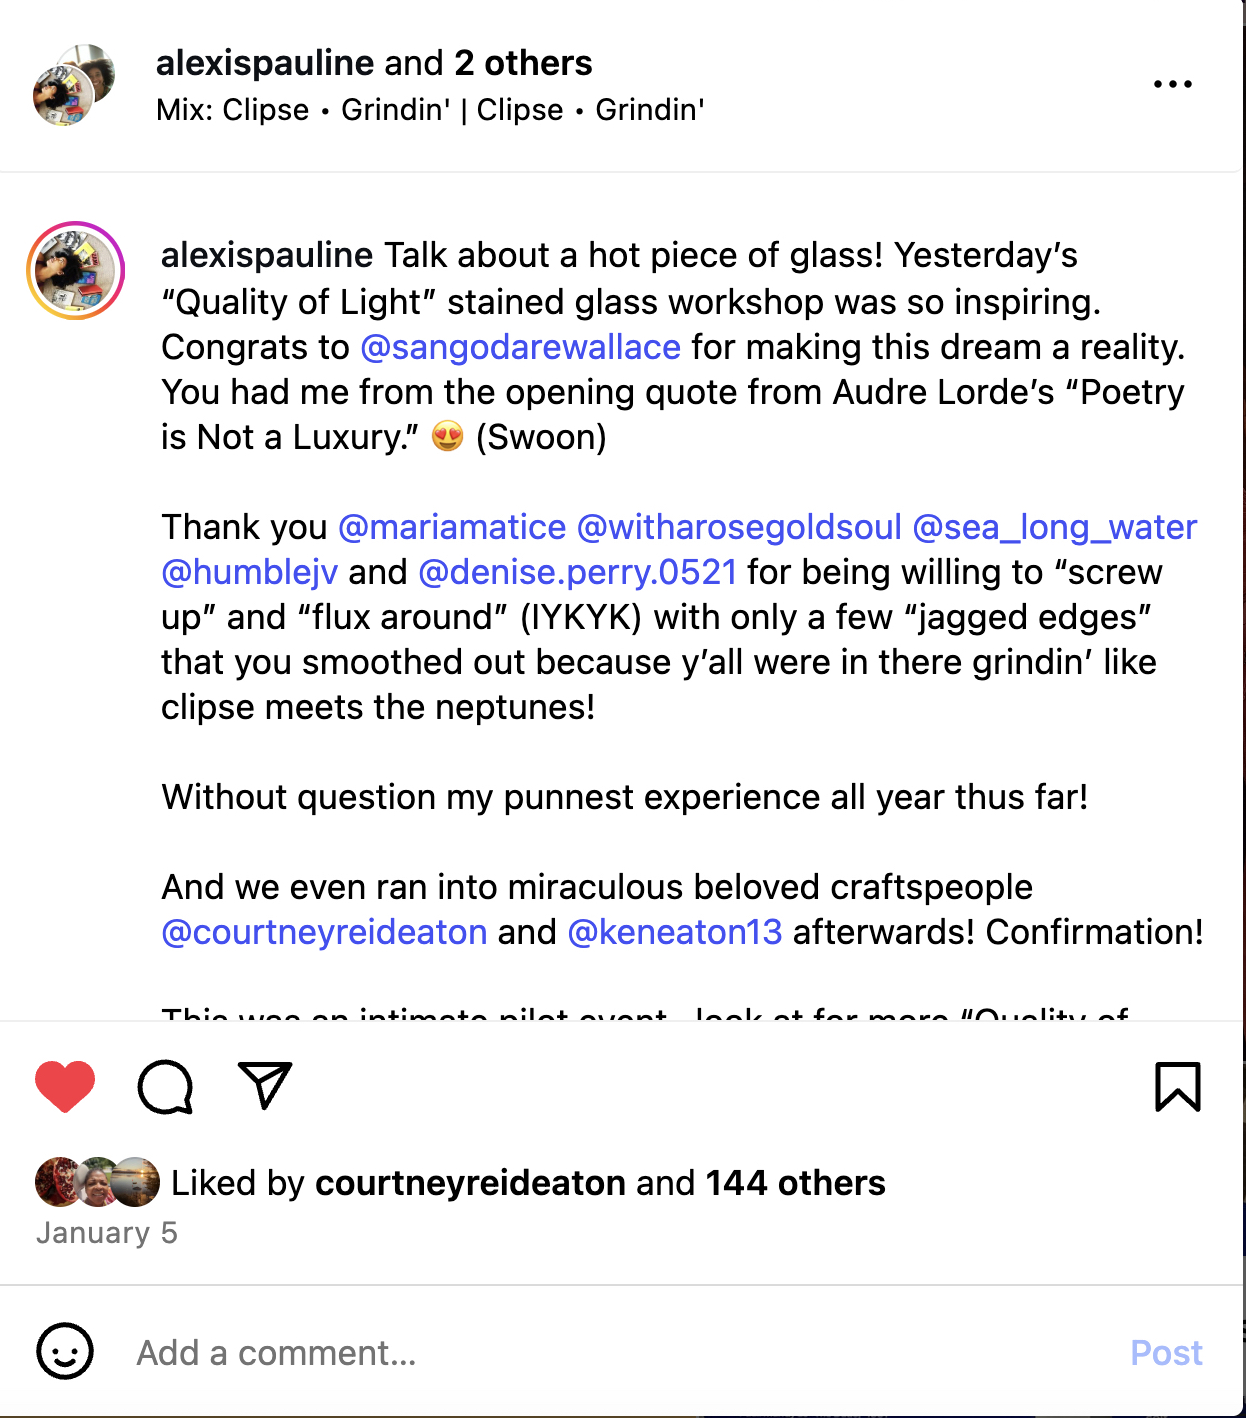Save the post with the bookmark icon
This screenshot has width=1246, height=1418.
click(x=1178, y=1086)
